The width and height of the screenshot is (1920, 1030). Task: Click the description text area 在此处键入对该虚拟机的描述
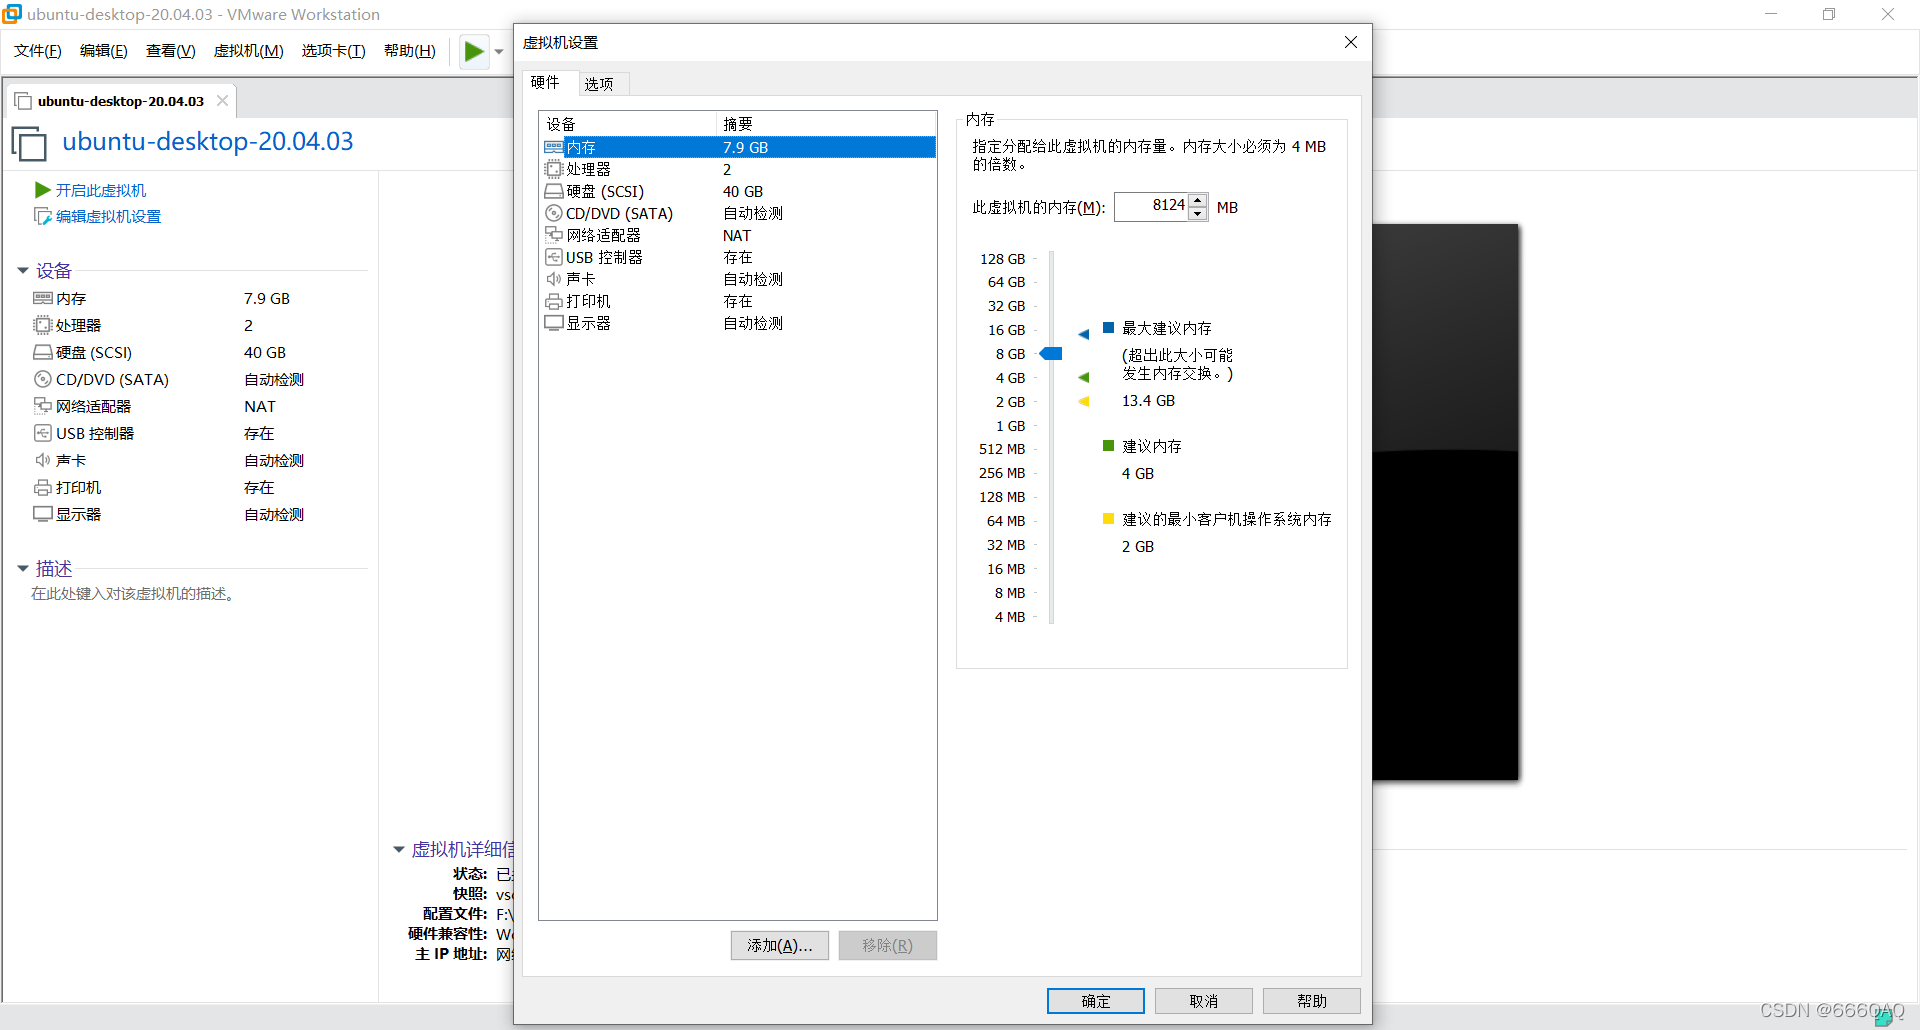tap(133, 594)
